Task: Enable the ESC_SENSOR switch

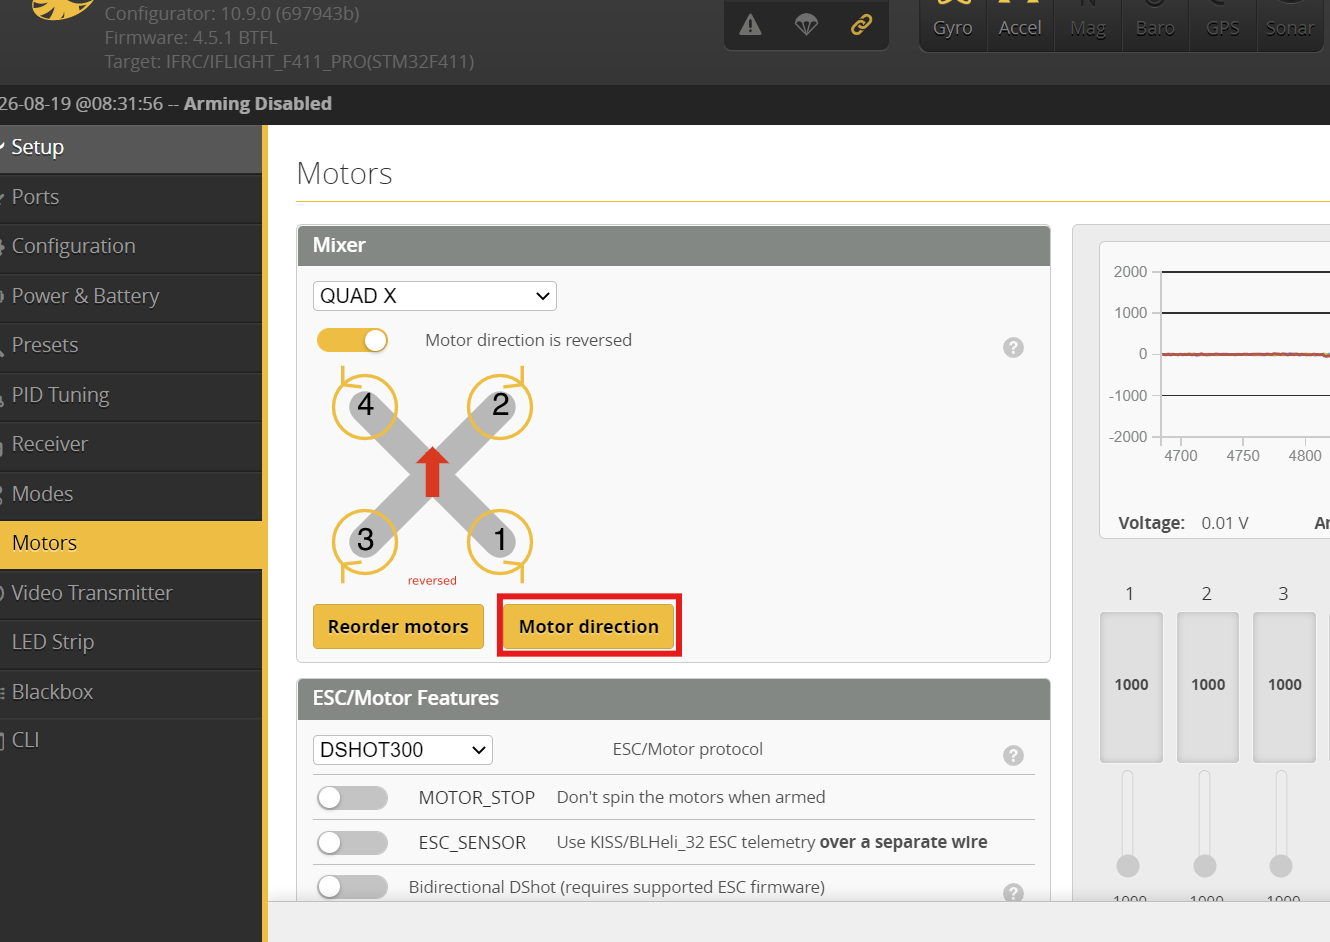Action: tap(352, 842)
